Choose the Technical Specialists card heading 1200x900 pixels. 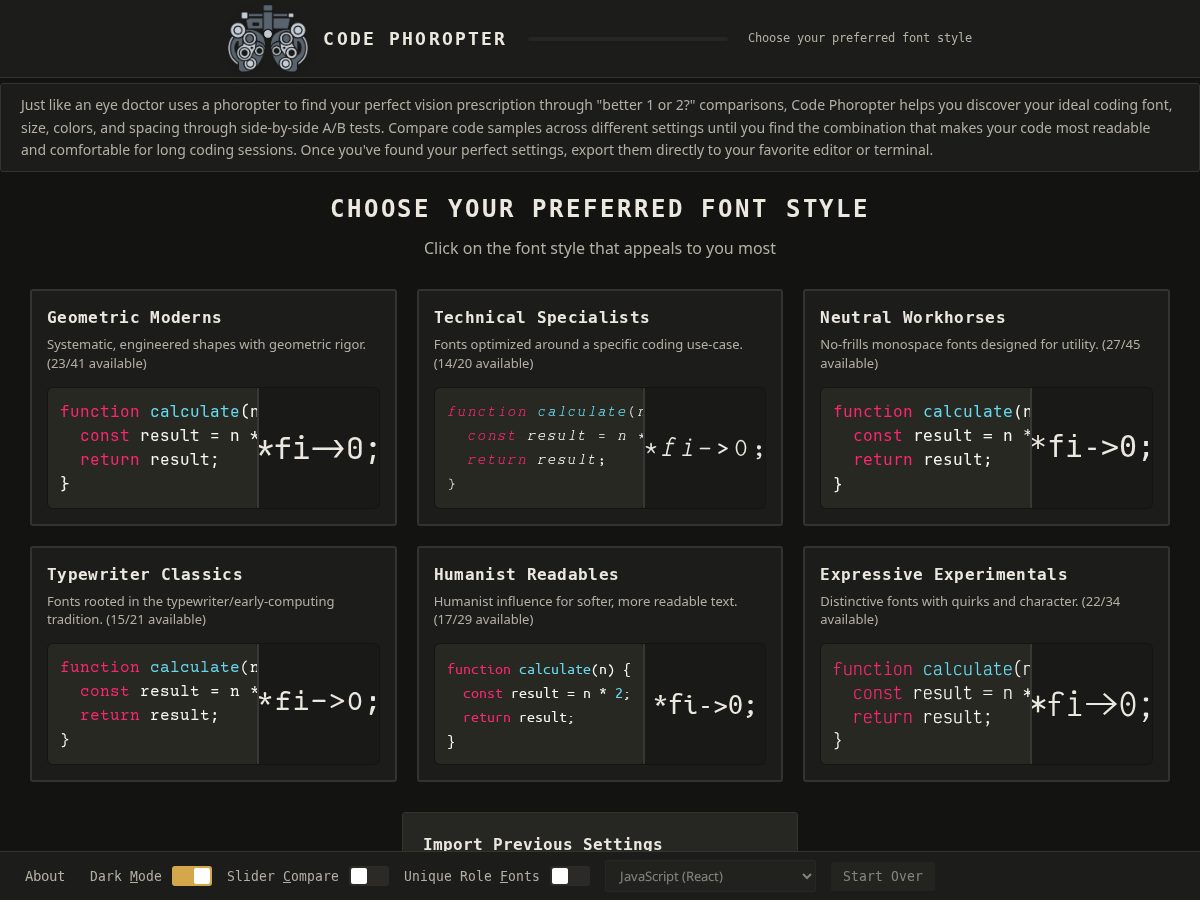[542, 317]
